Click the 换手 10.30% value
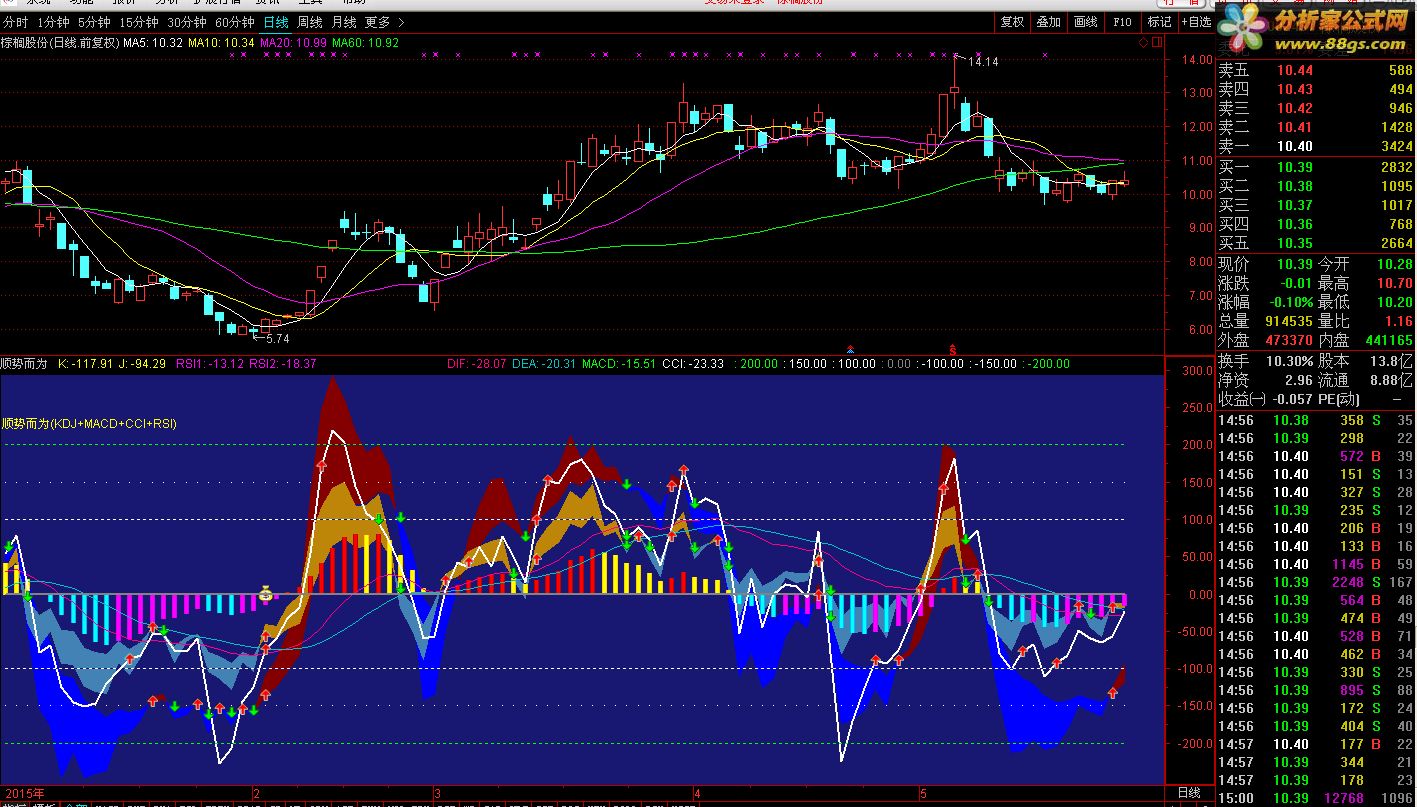The width and height of the screenshot is (1417, 807). pyautogui.click(x=1290, y=360)
